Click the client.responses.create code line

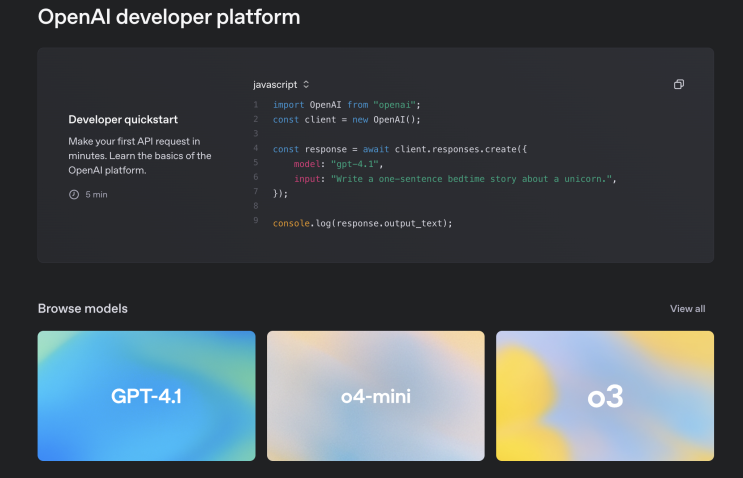399,149
